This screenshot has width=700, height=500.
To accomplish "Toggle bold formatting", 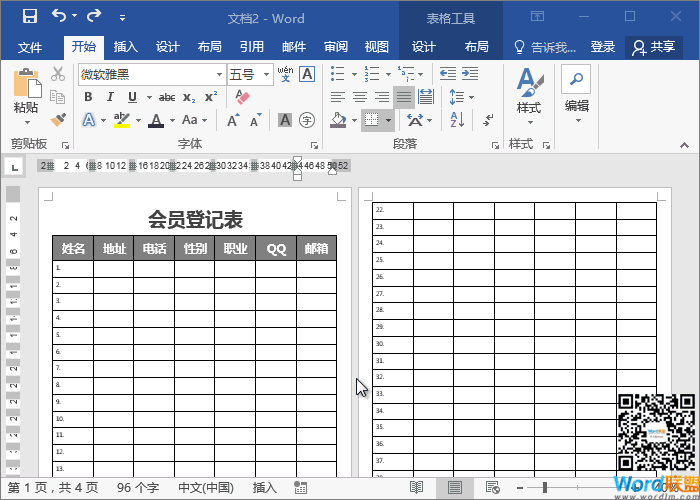I will (x=88, y=97).
